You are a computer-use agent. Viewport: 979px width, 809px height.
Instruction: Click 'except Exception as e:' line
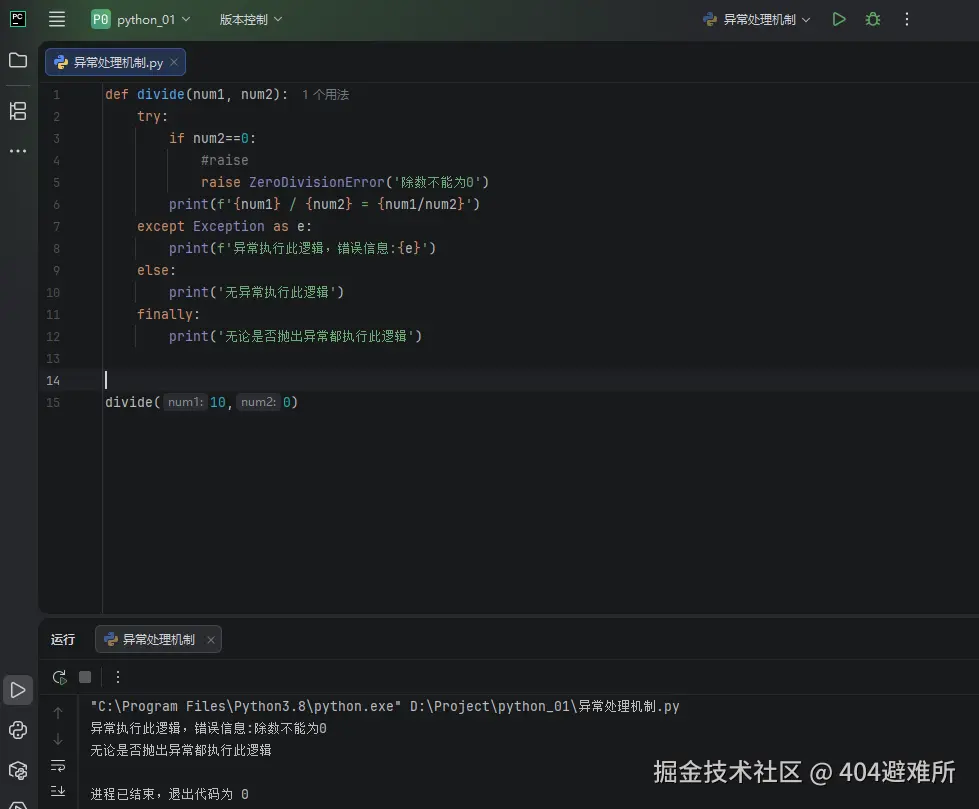point(224,227)
